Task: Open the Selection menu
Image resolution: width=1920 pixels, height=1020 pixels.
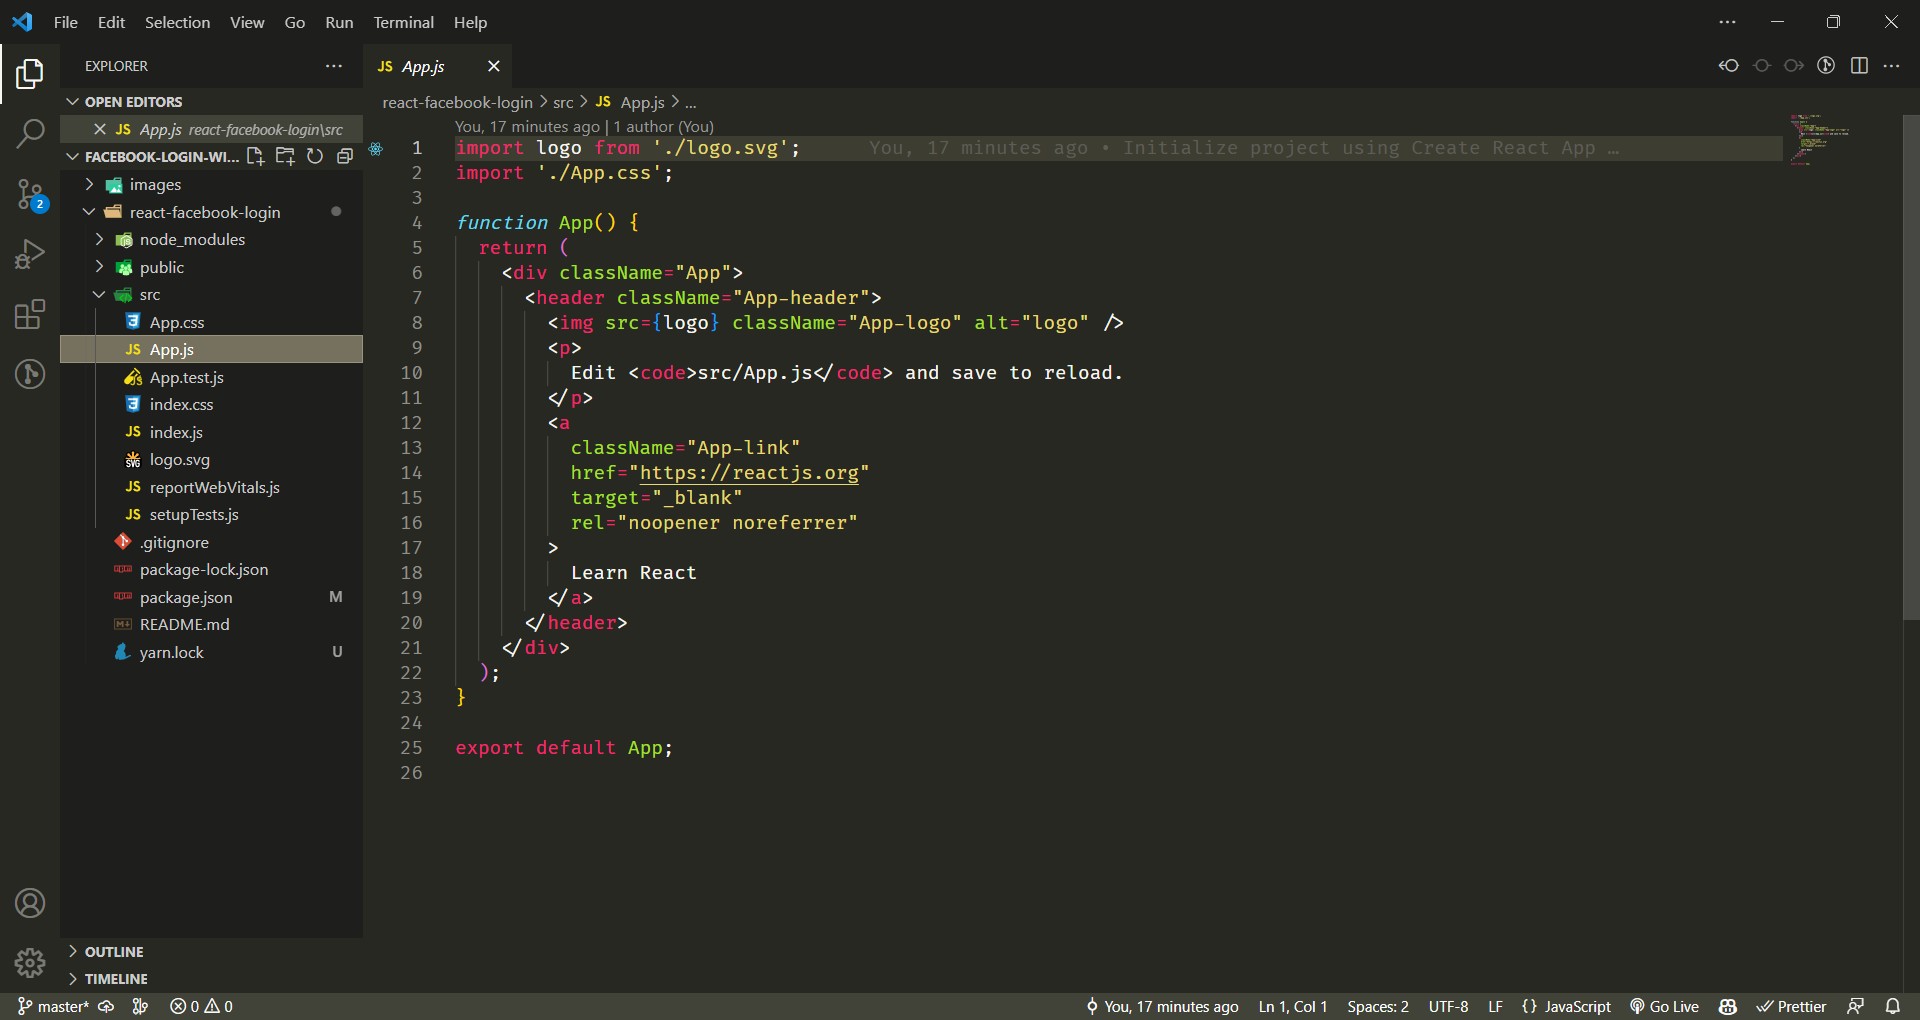Action: pyautogui.click(x=177, y=22)
